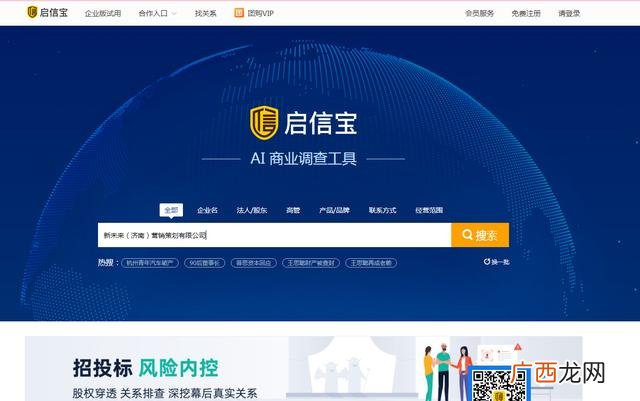This screenshot has width=640, height=401.
Task: Open the 招投标 风险内控 banner
Action: click(304, 368)
